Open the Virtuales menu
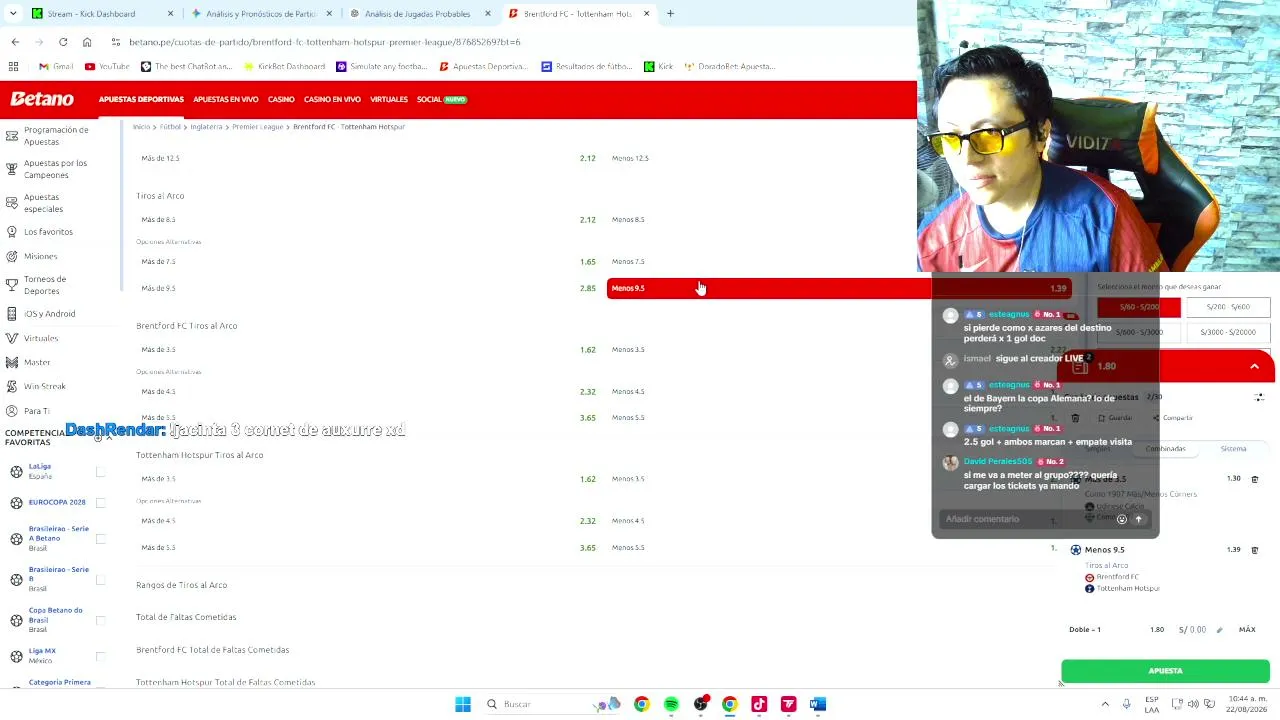 point(389,100)
